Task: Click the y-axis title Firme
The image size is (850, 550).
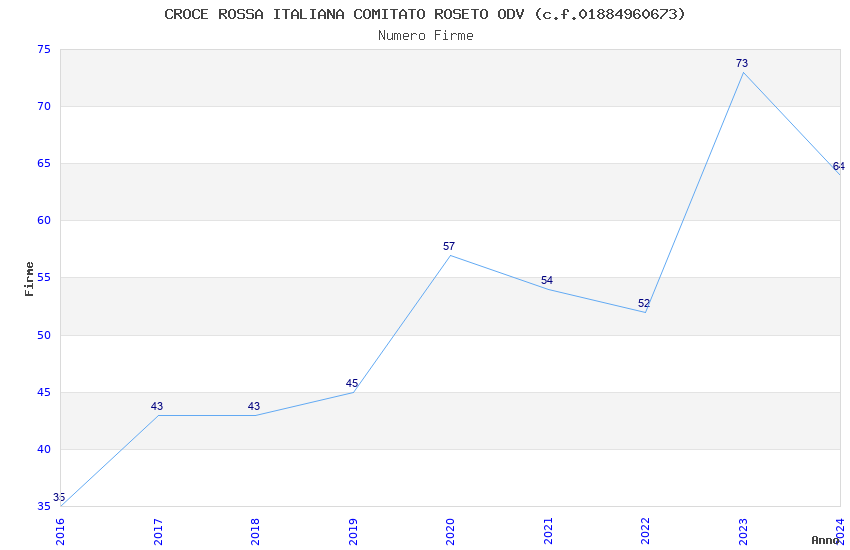Action: 29,279
